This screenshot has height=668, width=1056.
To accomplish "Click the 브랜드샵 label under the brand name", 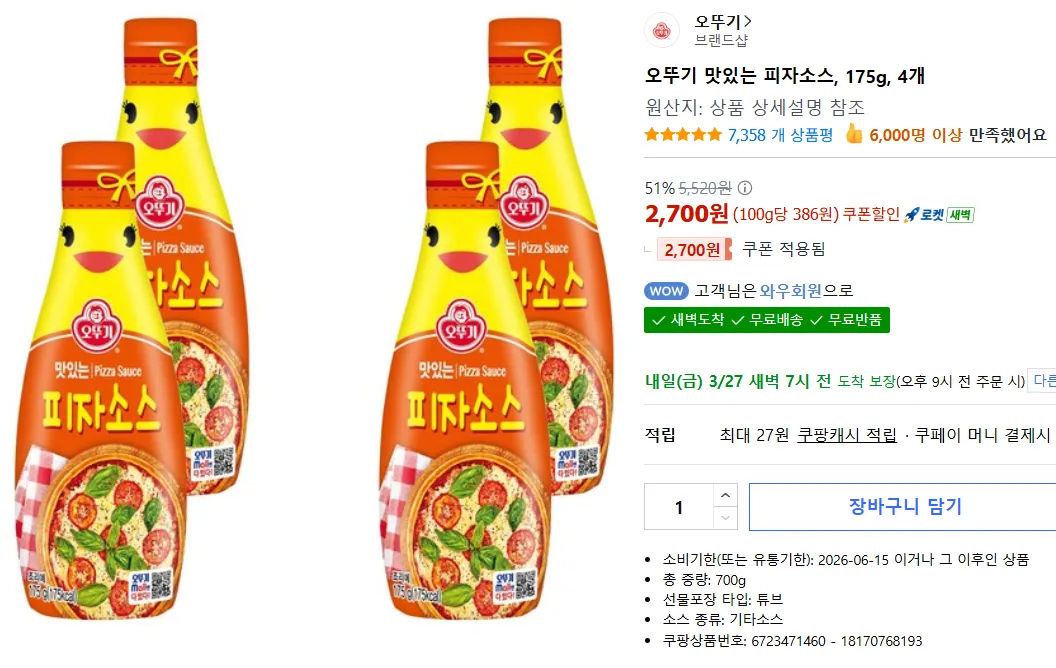I will [721, 41].
